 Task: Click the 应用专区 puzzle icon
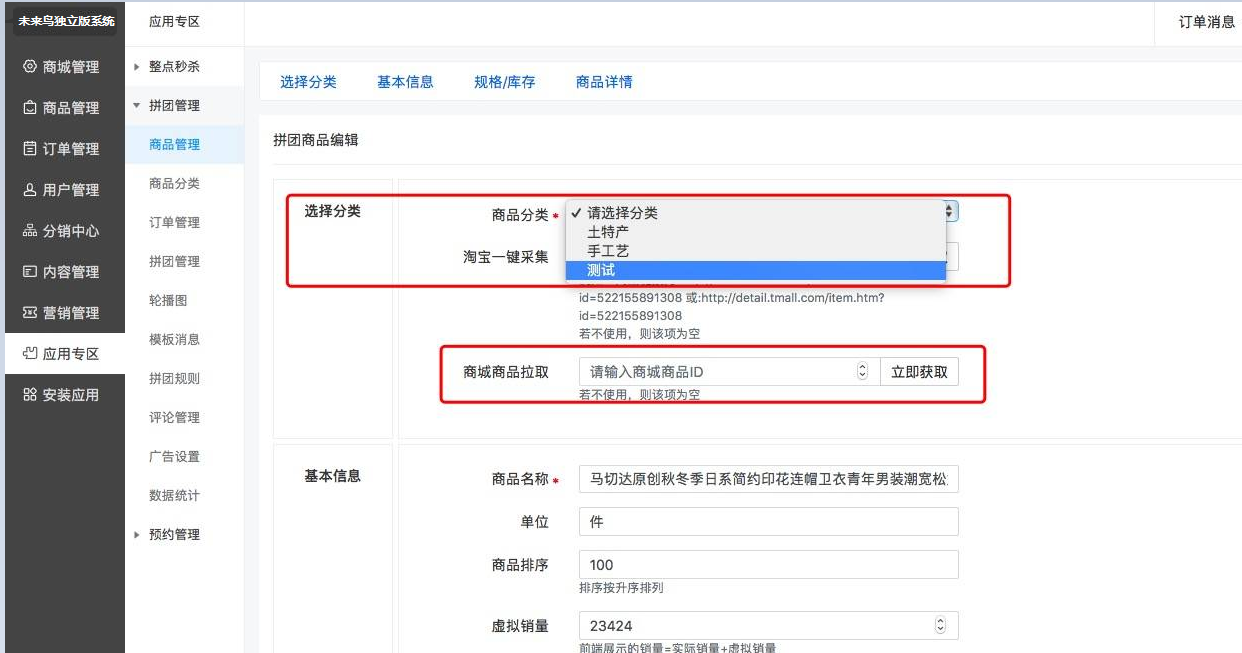pyautogui.click(x=30, y=354)
